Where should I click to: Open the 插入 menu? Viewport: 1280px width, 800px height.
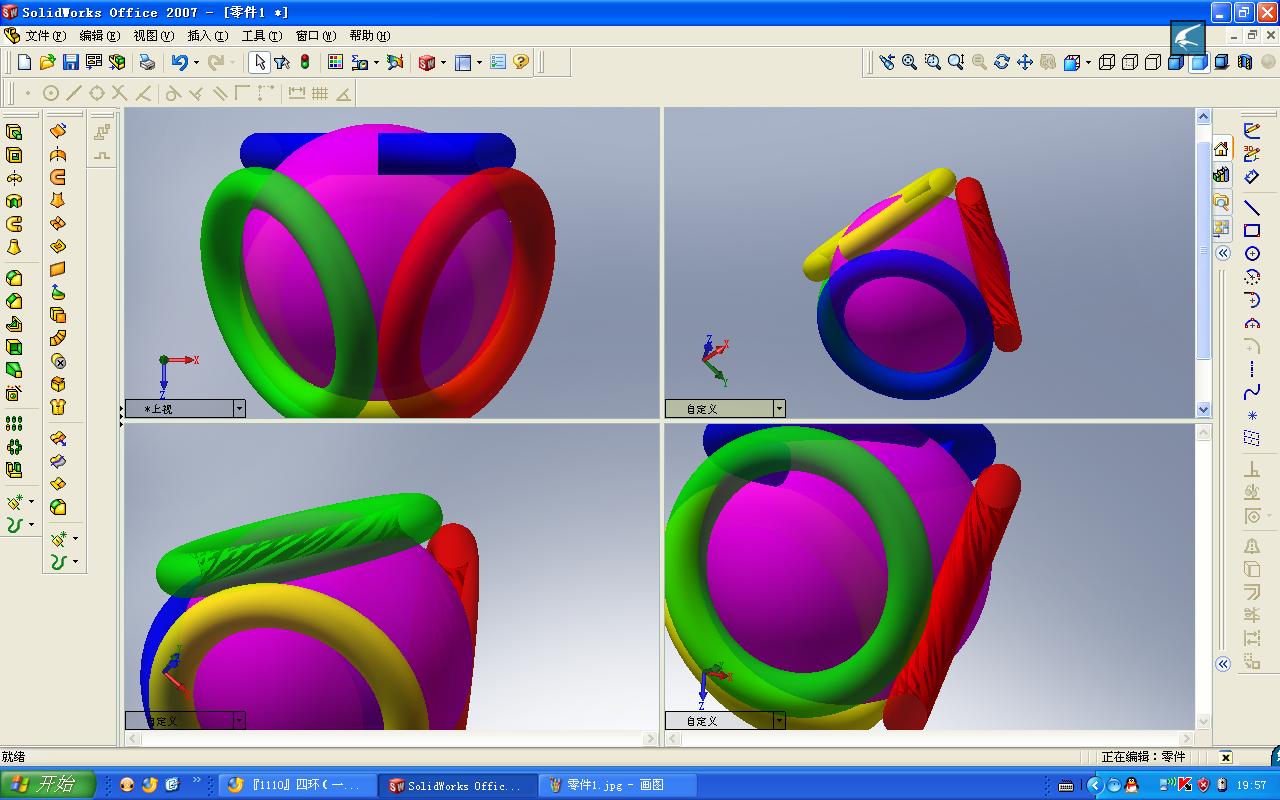point(207,36)
